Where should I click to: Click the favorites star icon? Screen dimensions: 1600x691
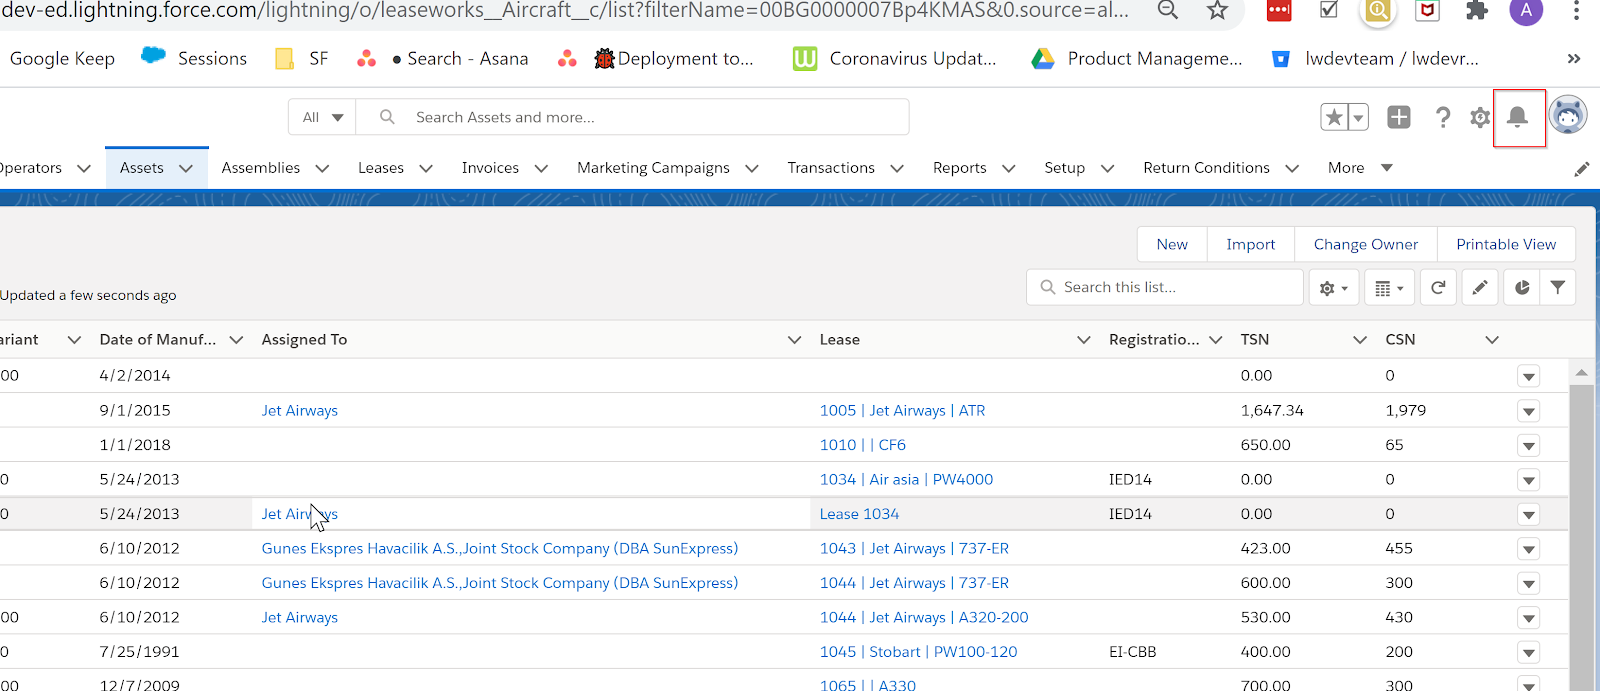click(x=1334, y=117)
